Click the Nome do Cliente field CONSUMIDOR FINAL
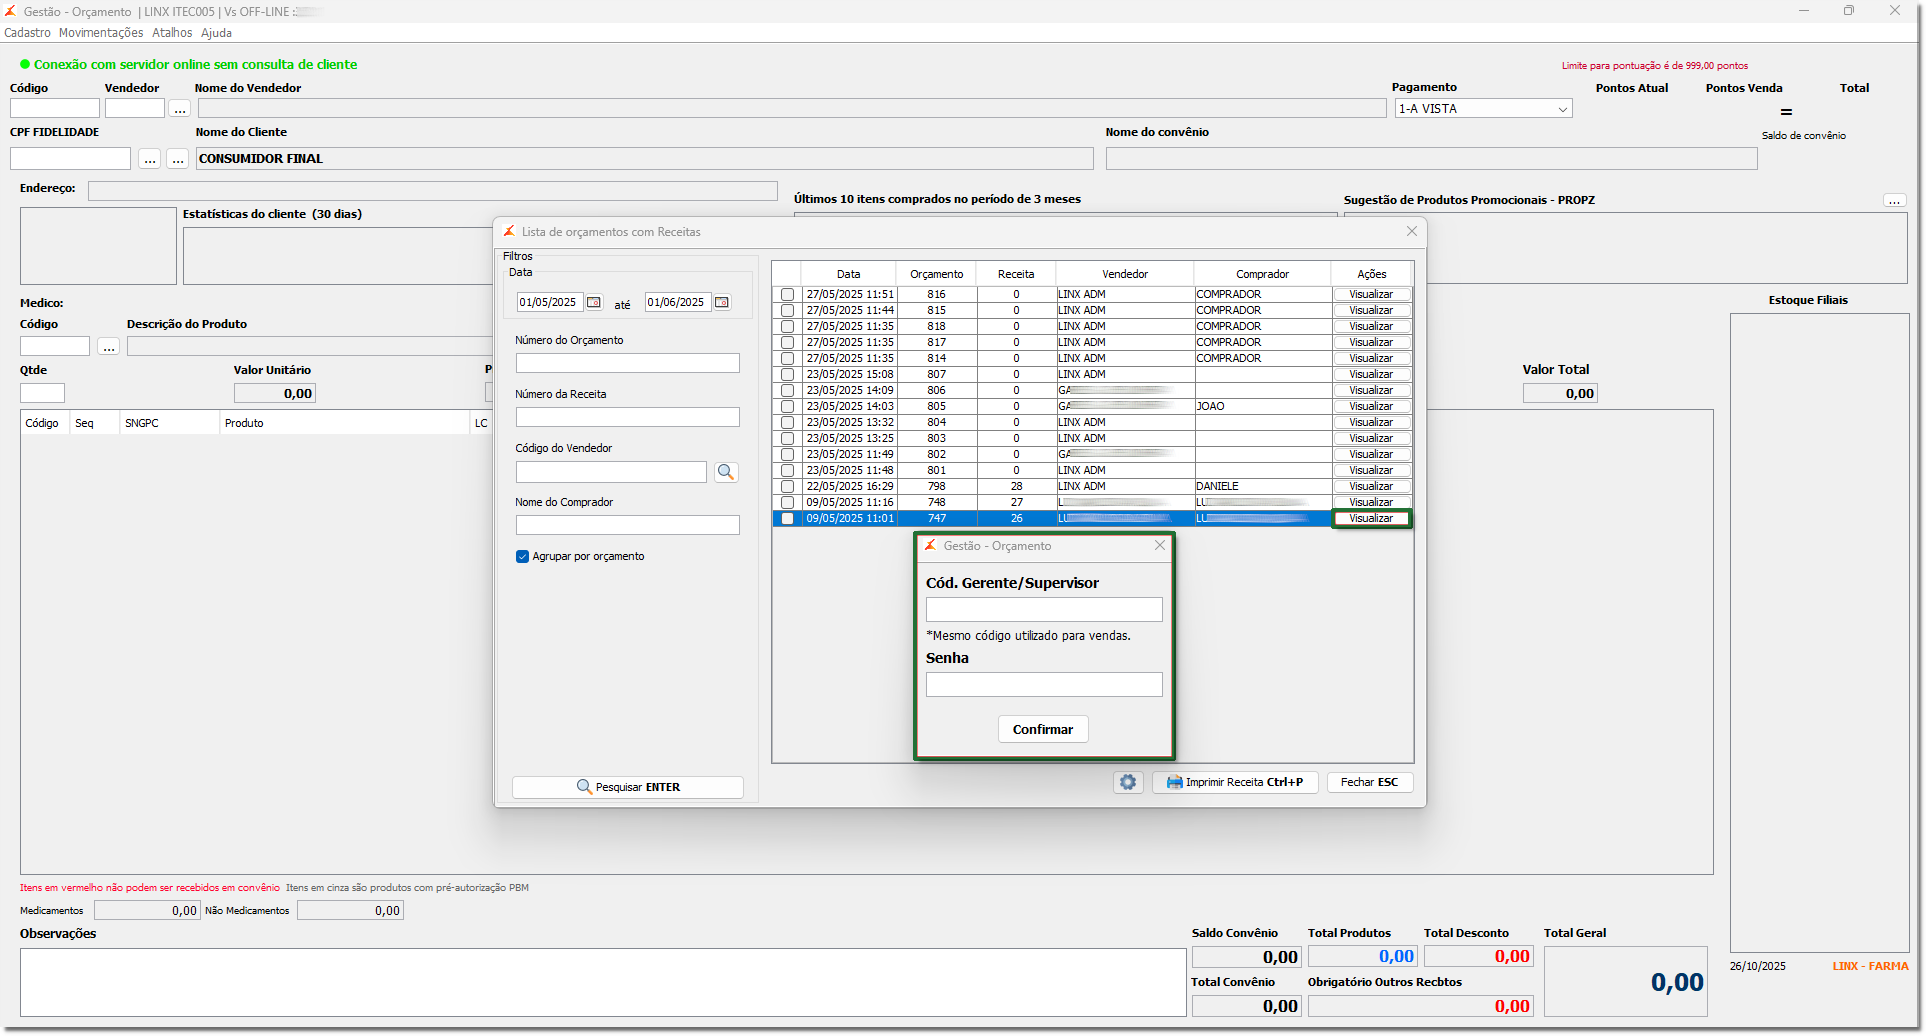1926x1036 pixels. 645,158
